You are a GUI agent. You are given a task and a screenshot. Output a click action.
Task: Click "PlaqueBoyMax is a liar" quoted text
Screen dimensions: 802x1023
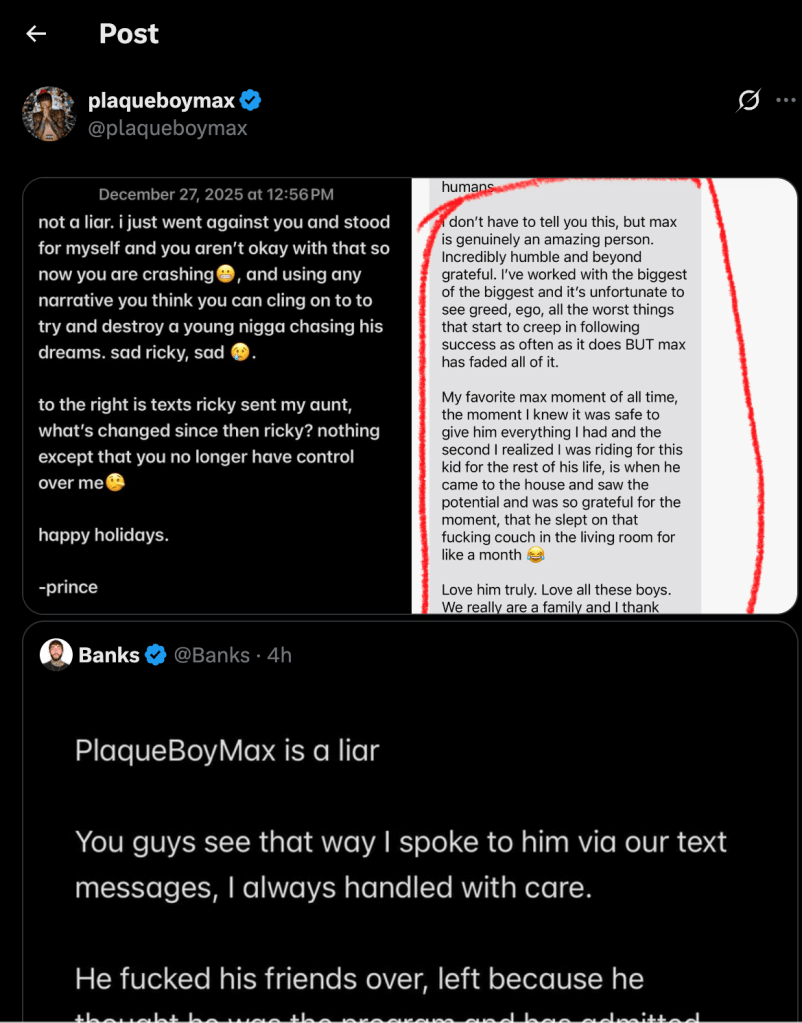coord(227,750)
